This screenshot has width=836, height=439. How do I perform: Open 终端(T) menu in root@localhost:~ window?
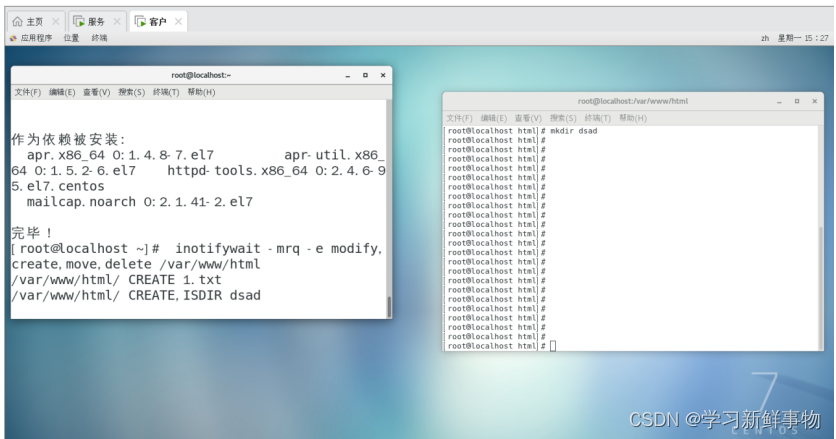(166, 92)
